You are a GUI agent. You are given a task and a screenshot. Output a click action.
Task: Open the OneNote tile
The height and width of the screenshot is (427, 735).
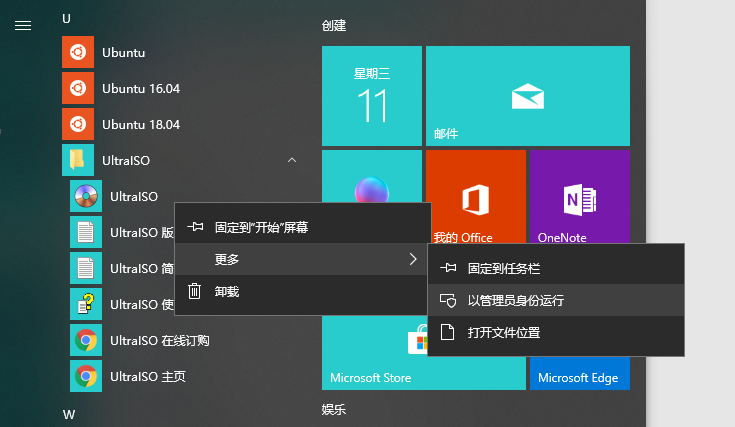580,197
